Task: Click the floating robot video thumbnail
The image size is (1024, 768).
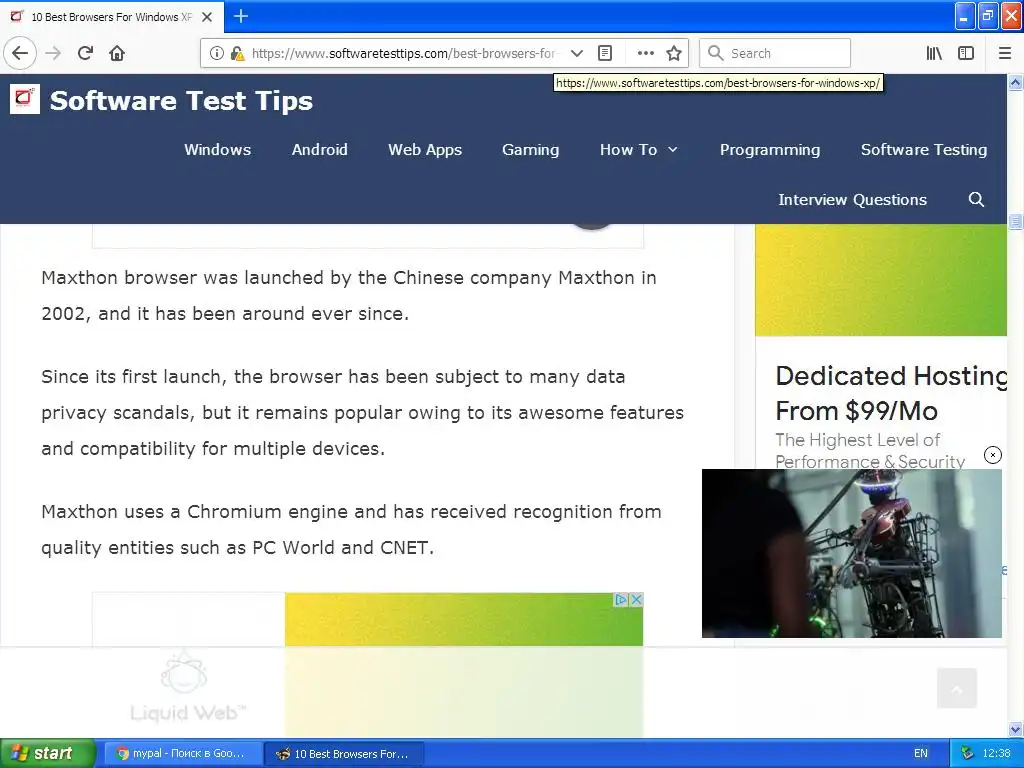Action: (x=852, y=553)
